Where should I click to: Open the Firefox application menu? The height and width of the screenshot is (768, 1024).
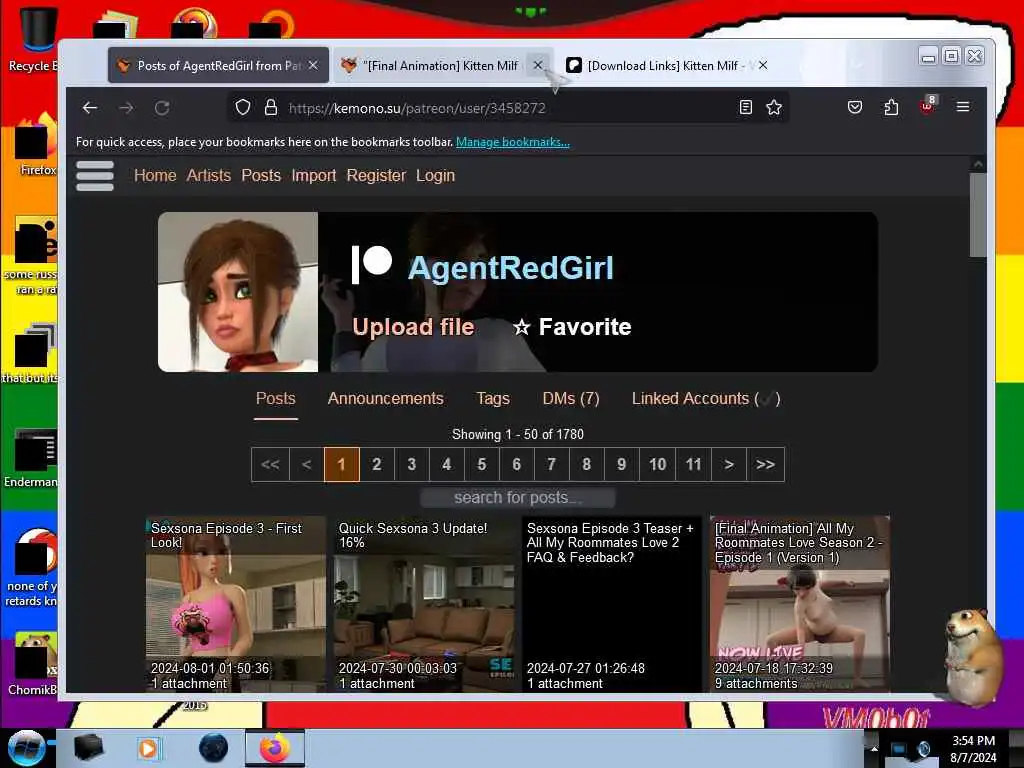click(963, 106)
